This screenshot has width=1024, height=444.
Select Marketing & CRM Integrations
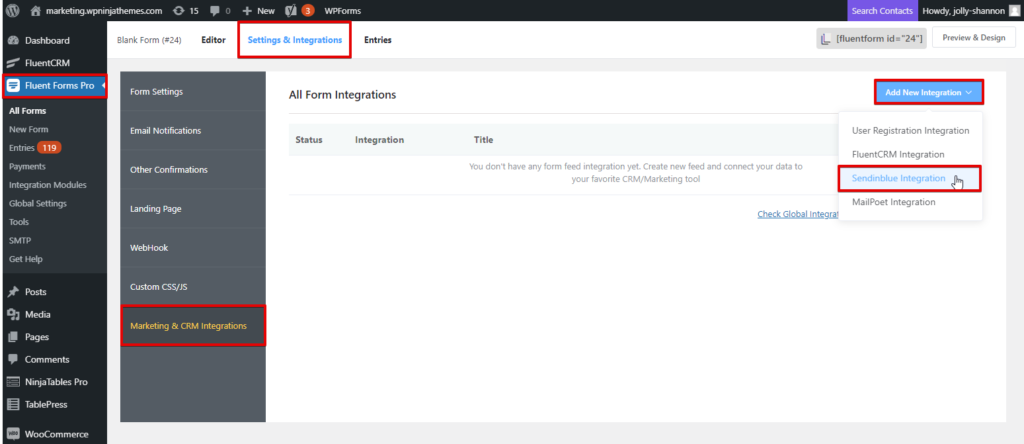click(x=193, y=326)
